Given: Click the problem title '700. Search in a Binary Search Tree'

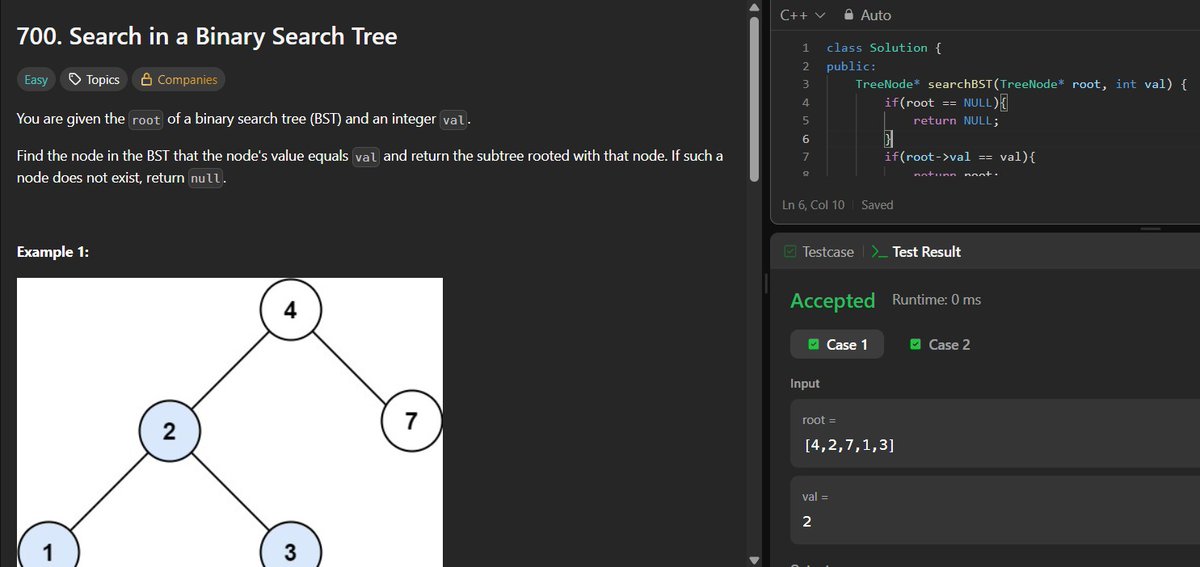Looking at the screenshot, I should [x=207, y=37].
